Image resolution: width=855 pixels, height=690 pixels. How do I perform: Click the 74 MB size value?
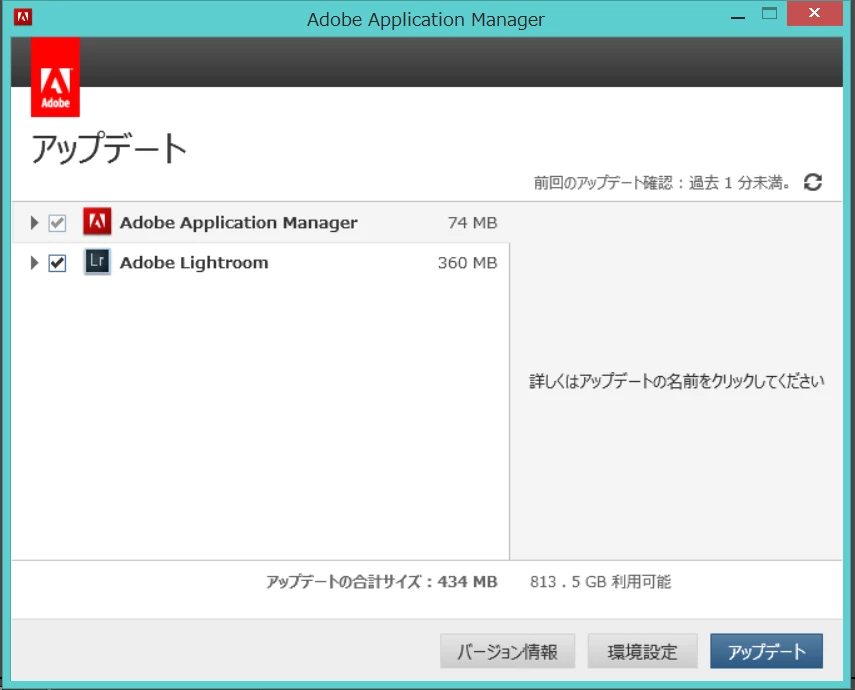pyautogui.click(x=472, y=223)
